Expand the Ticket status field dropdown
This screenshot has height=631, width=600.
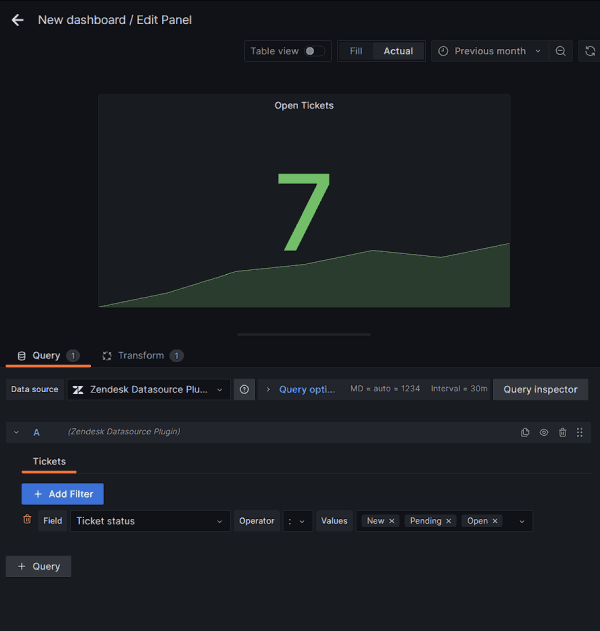click(150, 521)
